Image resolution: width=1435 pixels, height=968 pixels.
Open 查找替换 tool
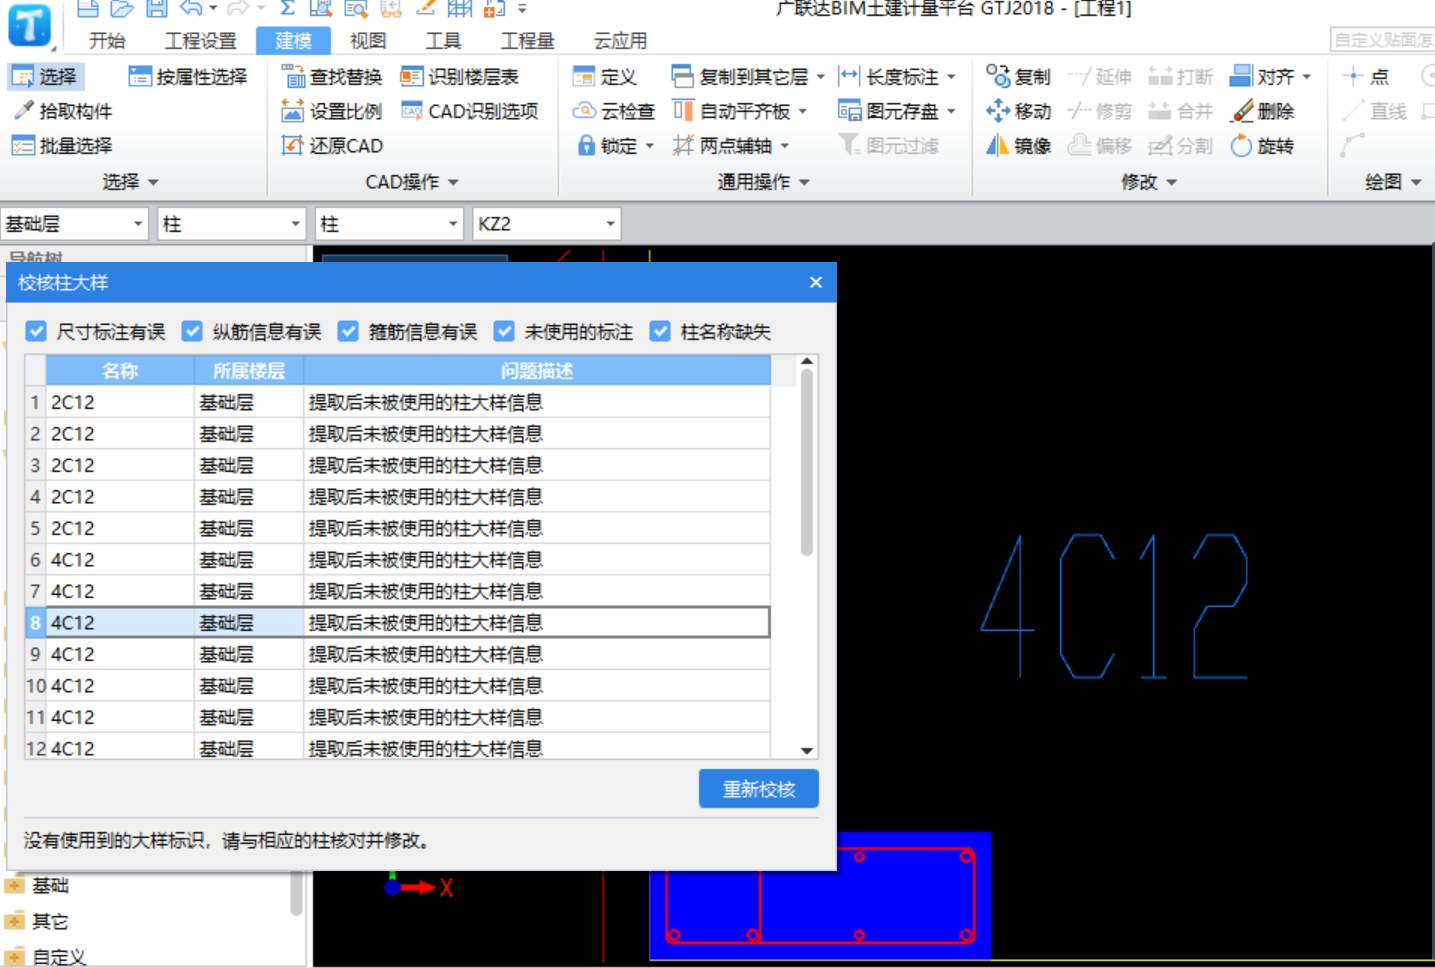[332, 76]
